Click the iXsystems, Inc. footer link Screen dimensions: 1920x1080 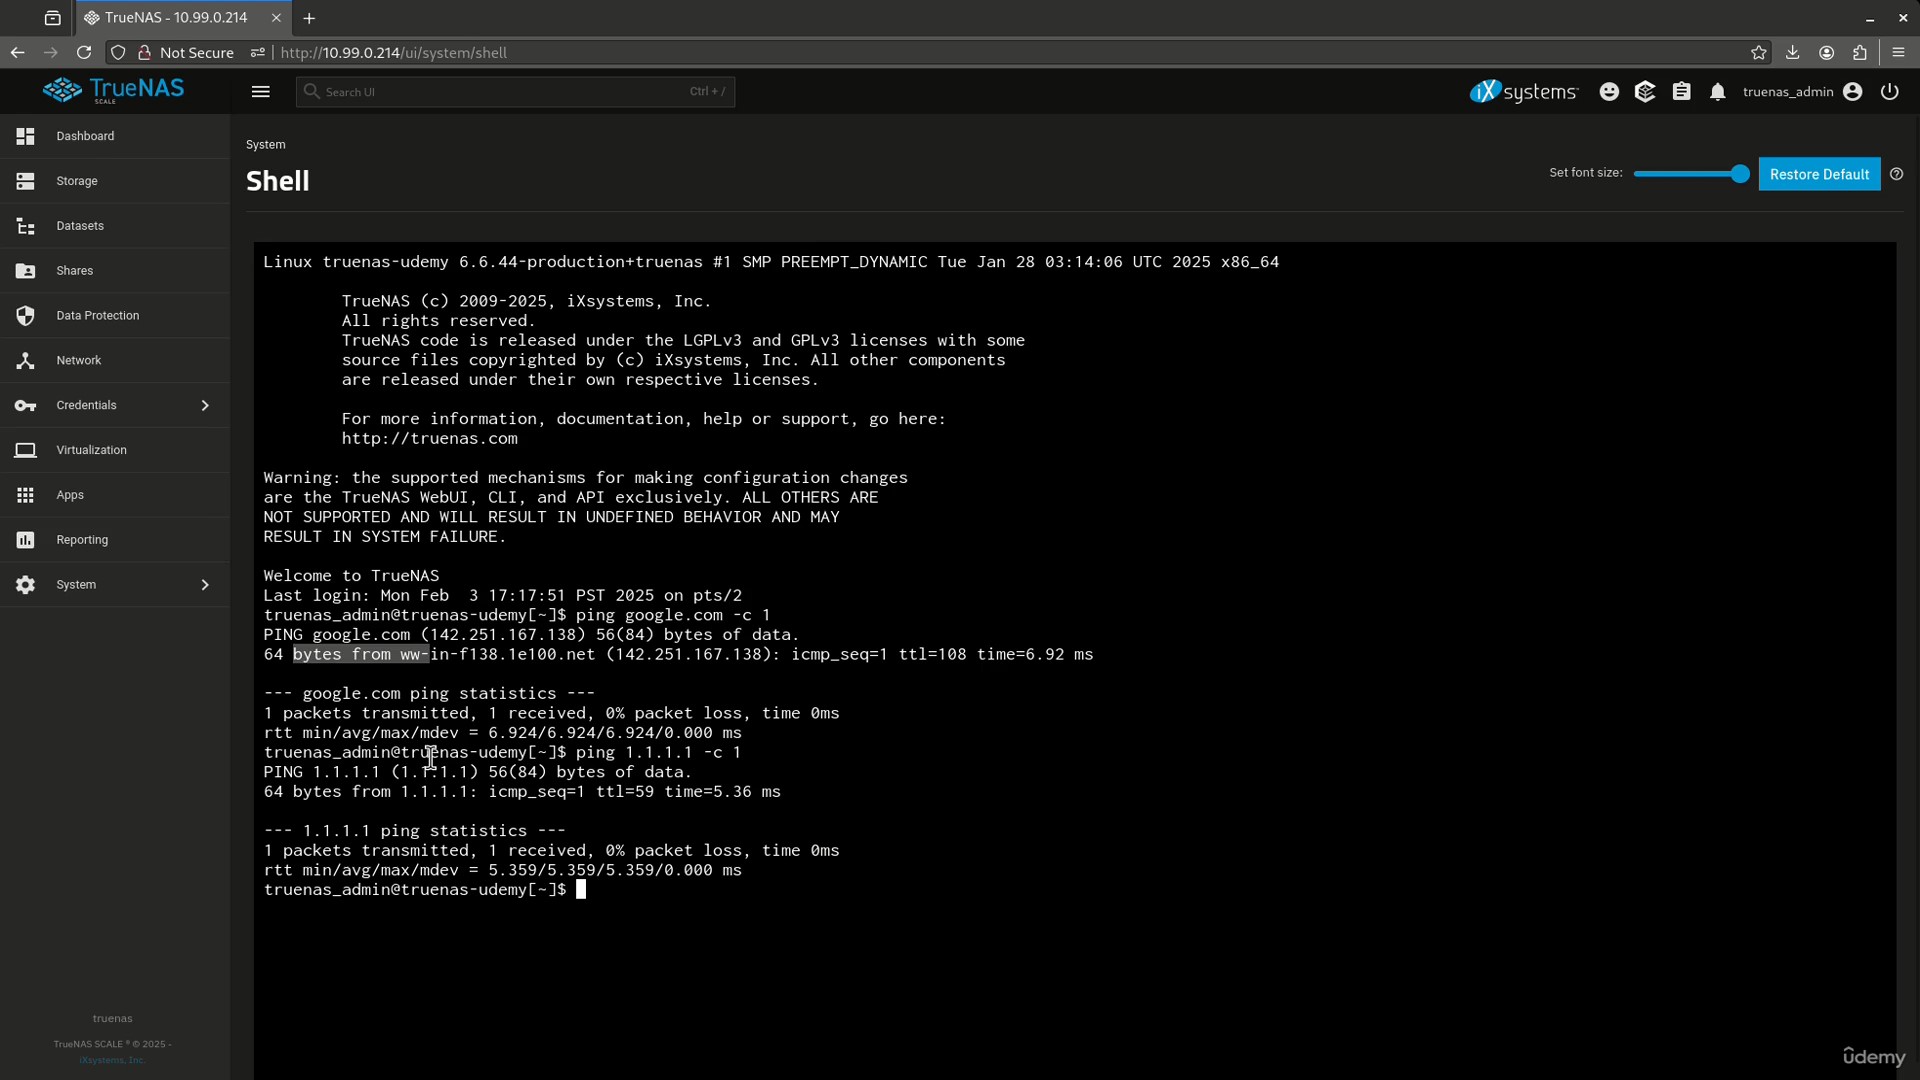click(112, 1060)
